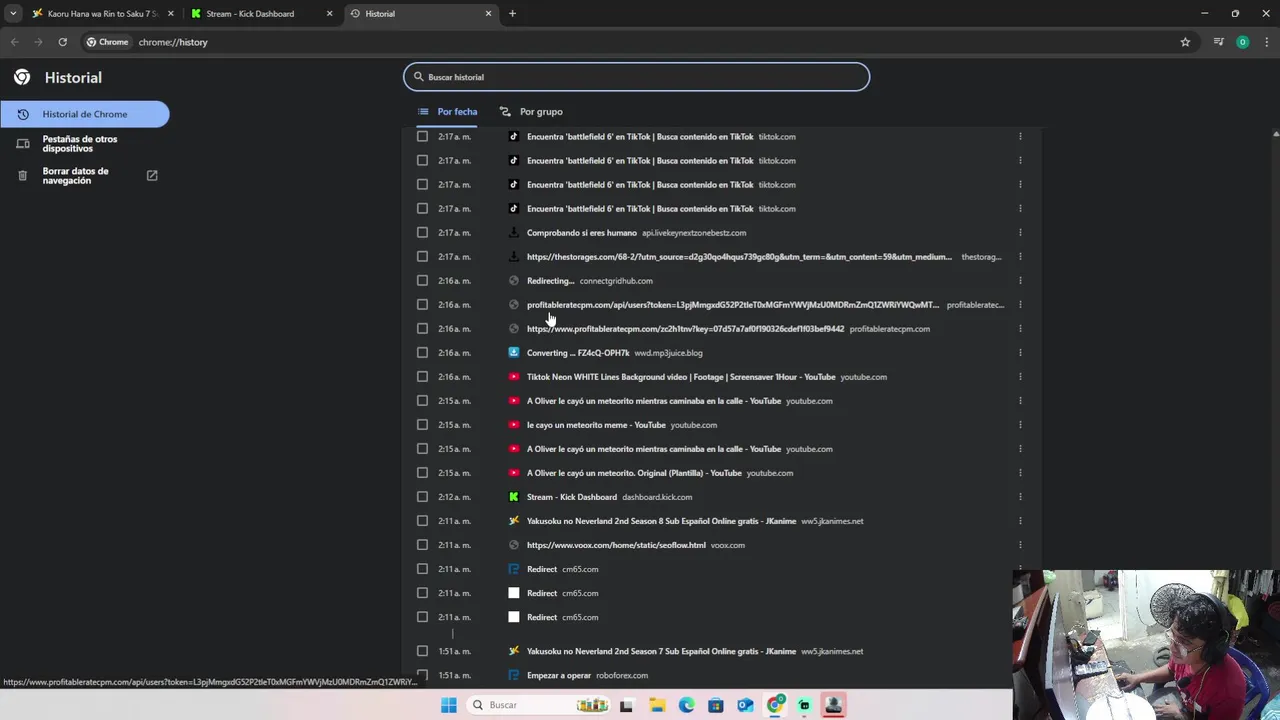Open File Explorer from the taskbar
The image size is (1280, 720).
[657, 705]
